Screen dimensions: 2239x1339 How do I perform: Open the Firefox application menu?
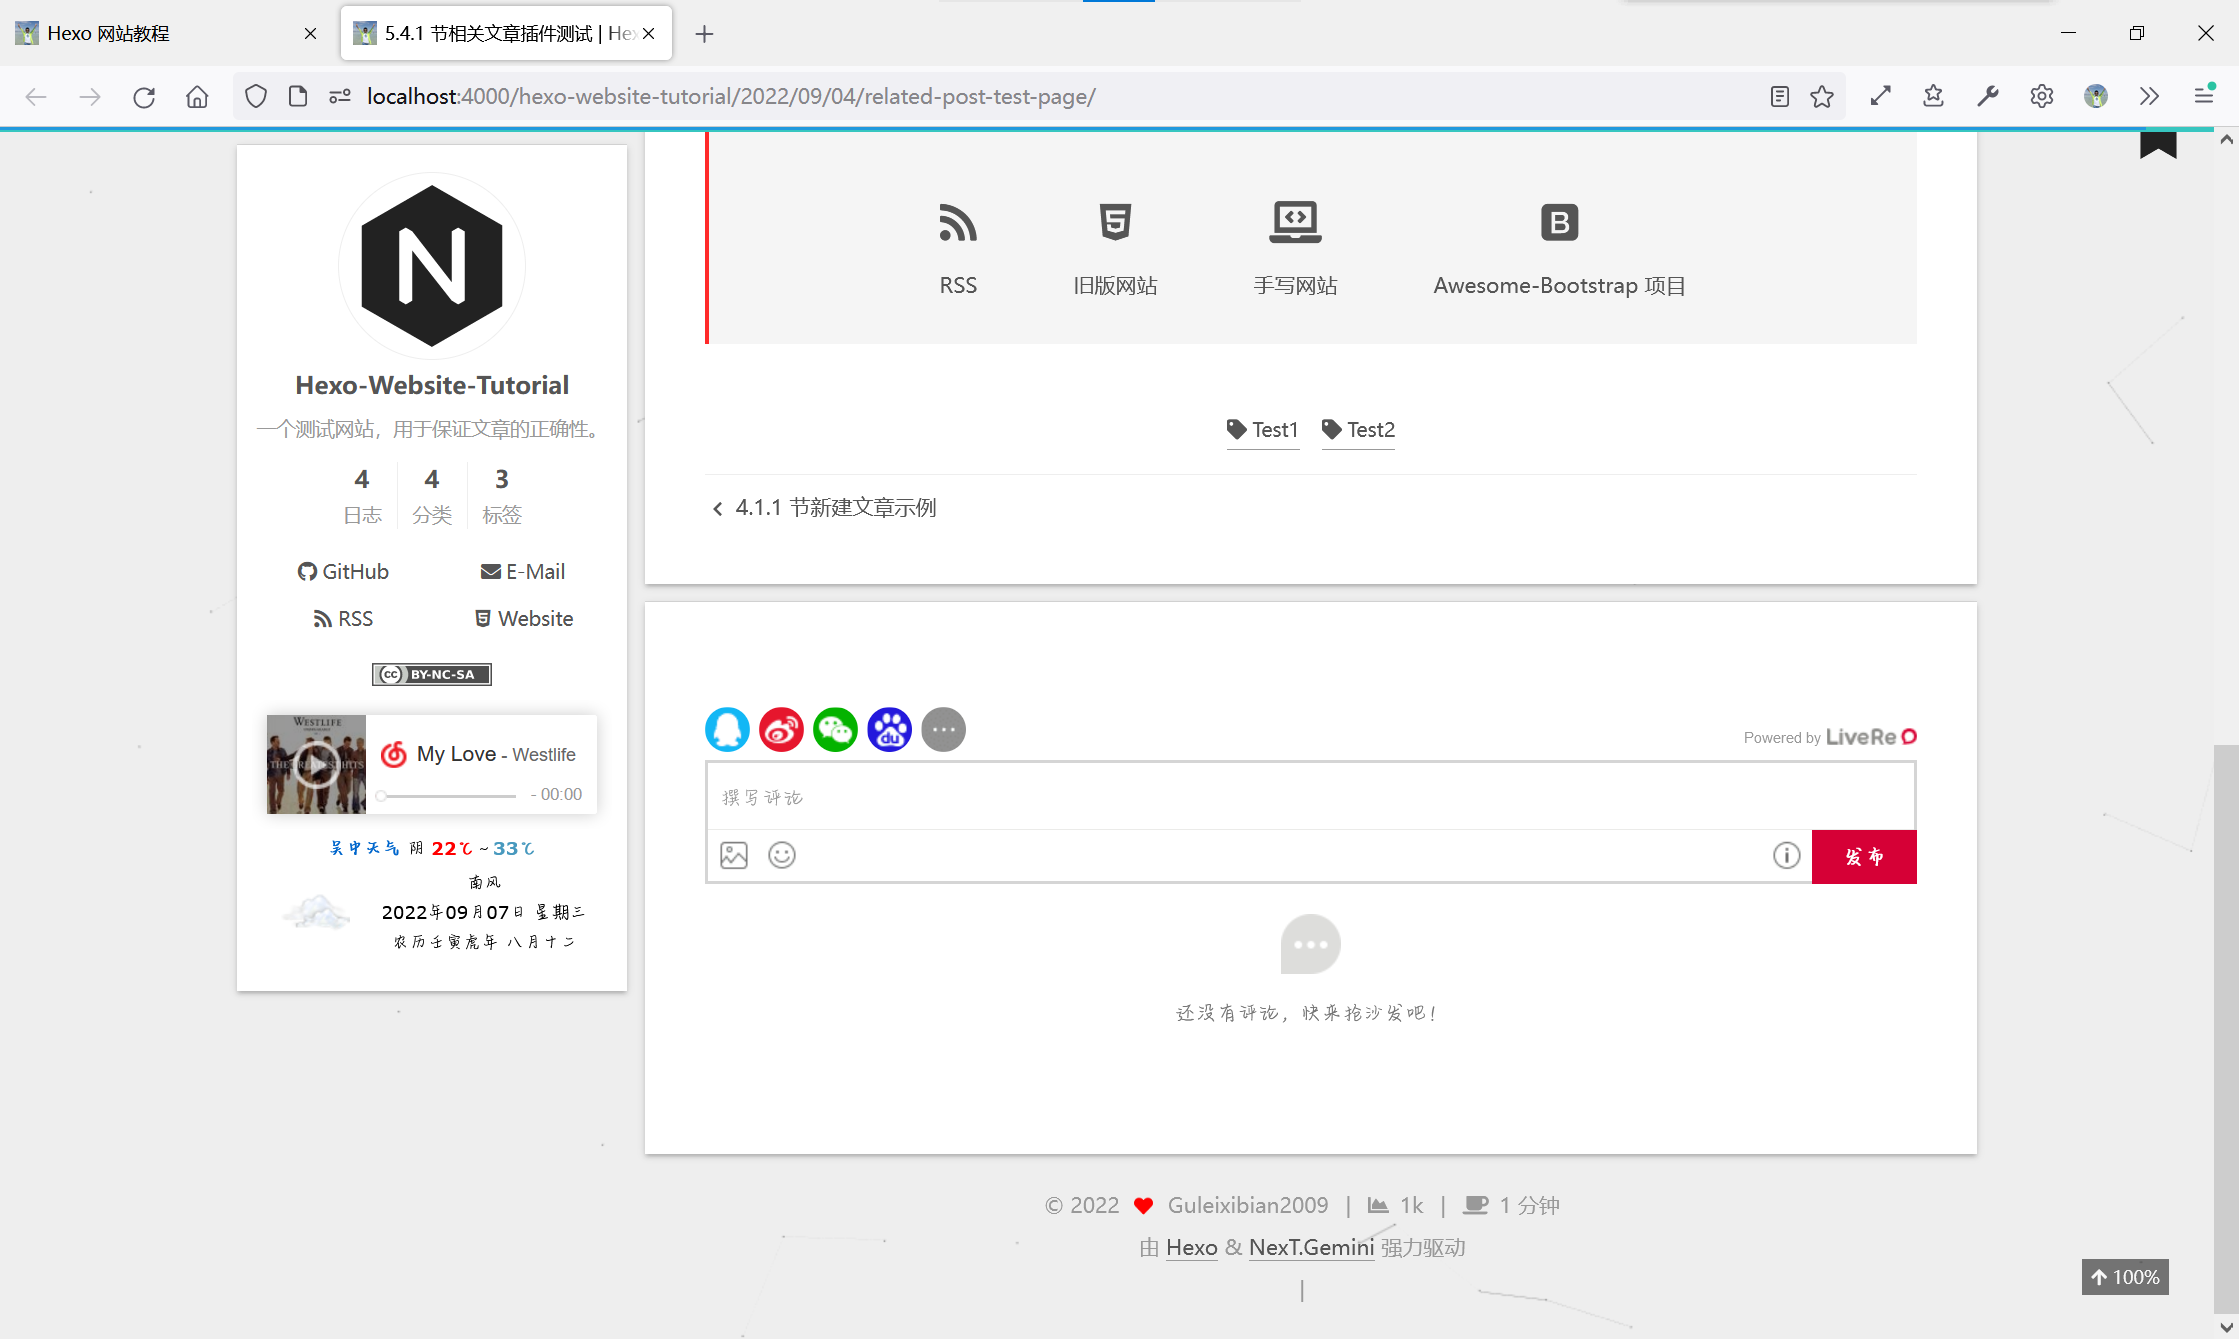pyautogui.click(x=2203, y=96)
